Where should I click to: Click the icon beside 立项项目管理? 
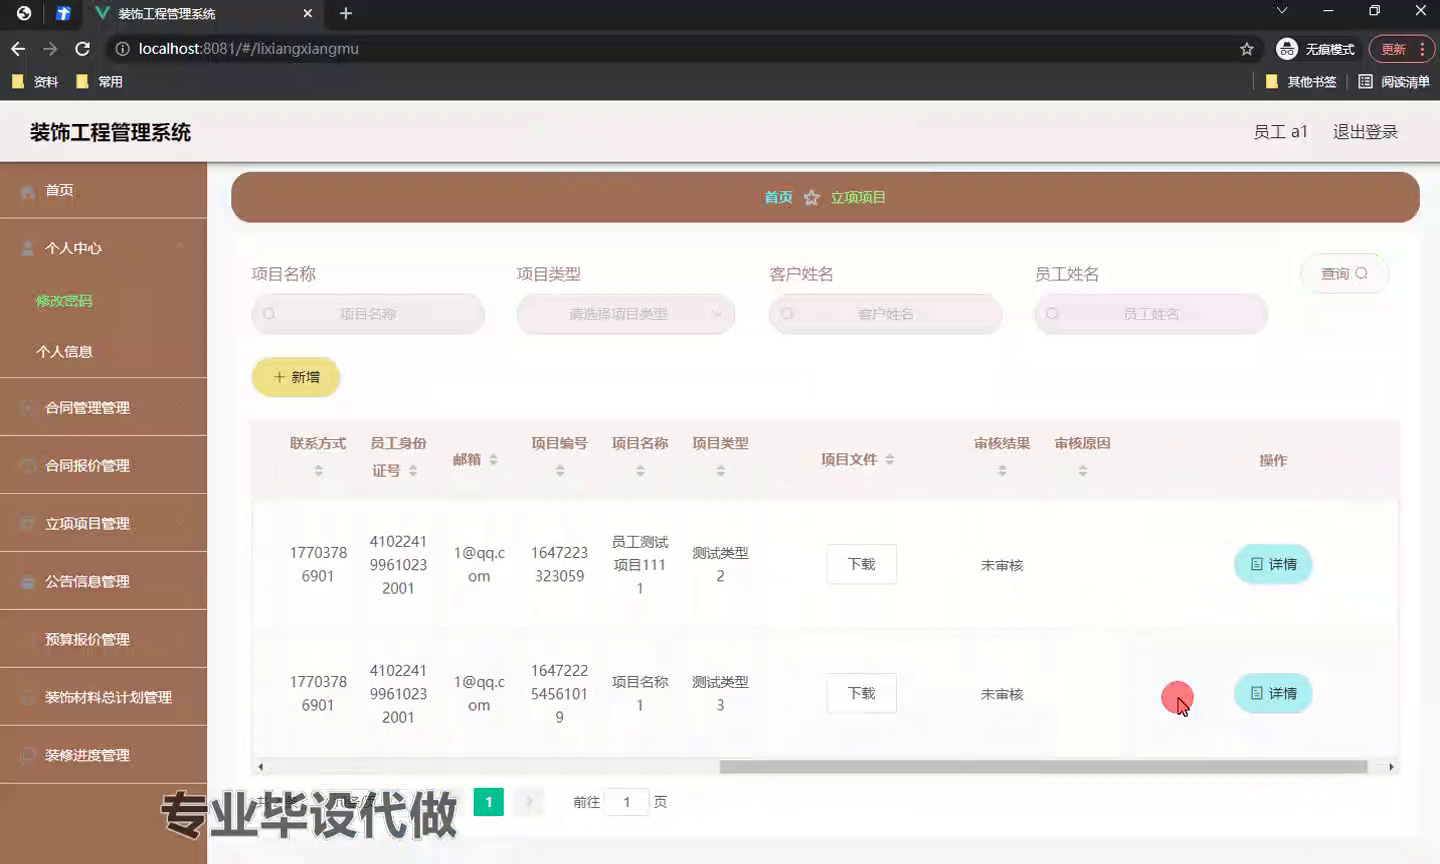point(27,524)
